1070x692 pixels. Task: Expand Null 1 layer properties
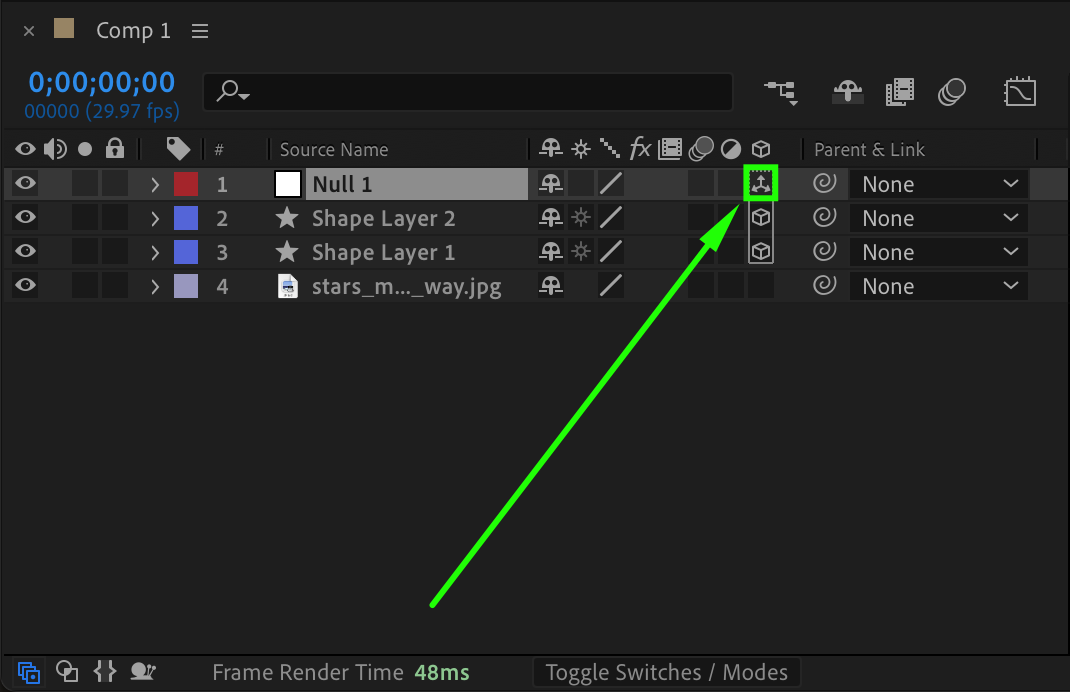pyautogui.click(x=155, y=184)
